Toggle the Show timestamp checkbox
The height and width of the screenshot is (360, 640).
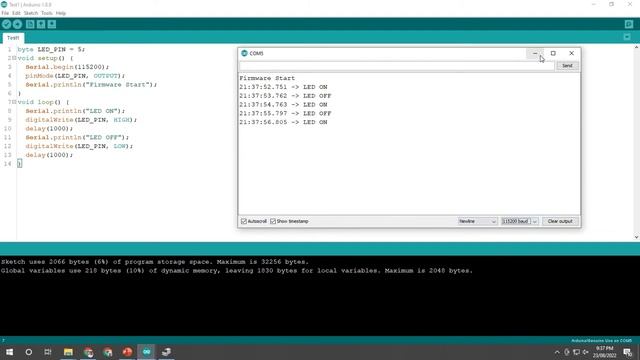pos(273,221)
